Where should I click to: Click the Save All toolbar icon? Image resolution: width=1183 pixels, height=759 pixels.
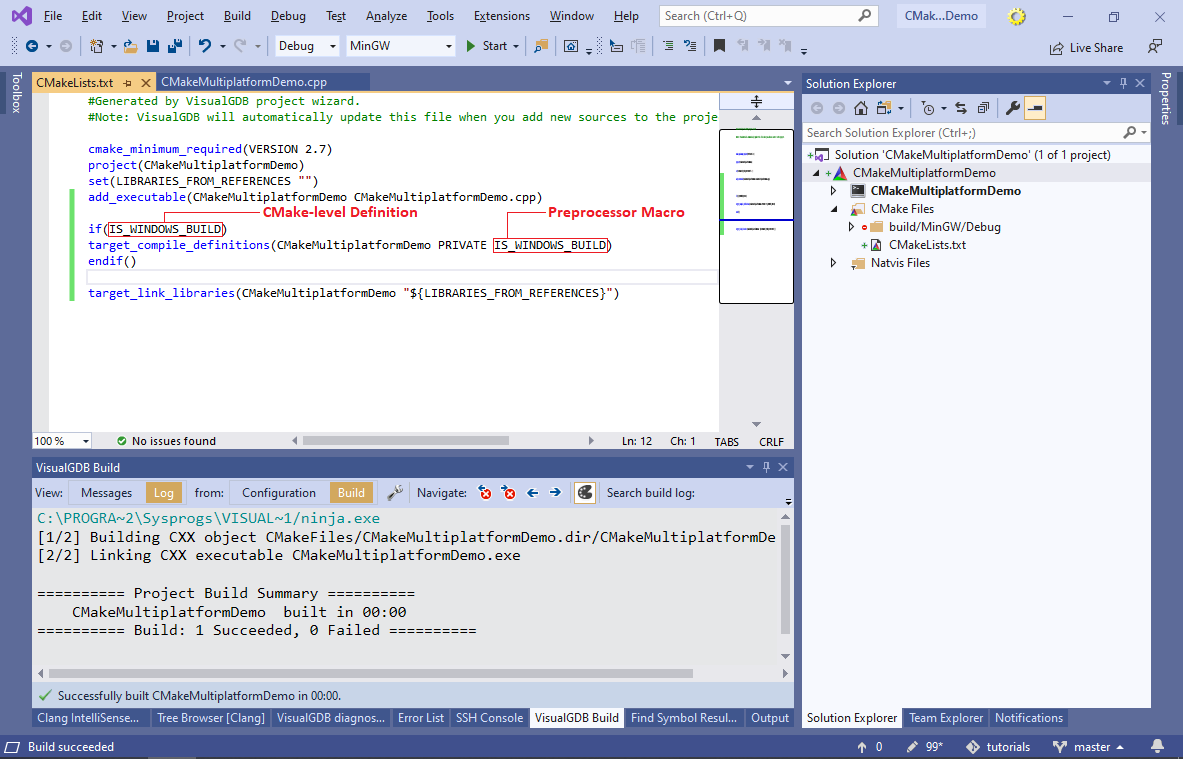pos(174,46)
